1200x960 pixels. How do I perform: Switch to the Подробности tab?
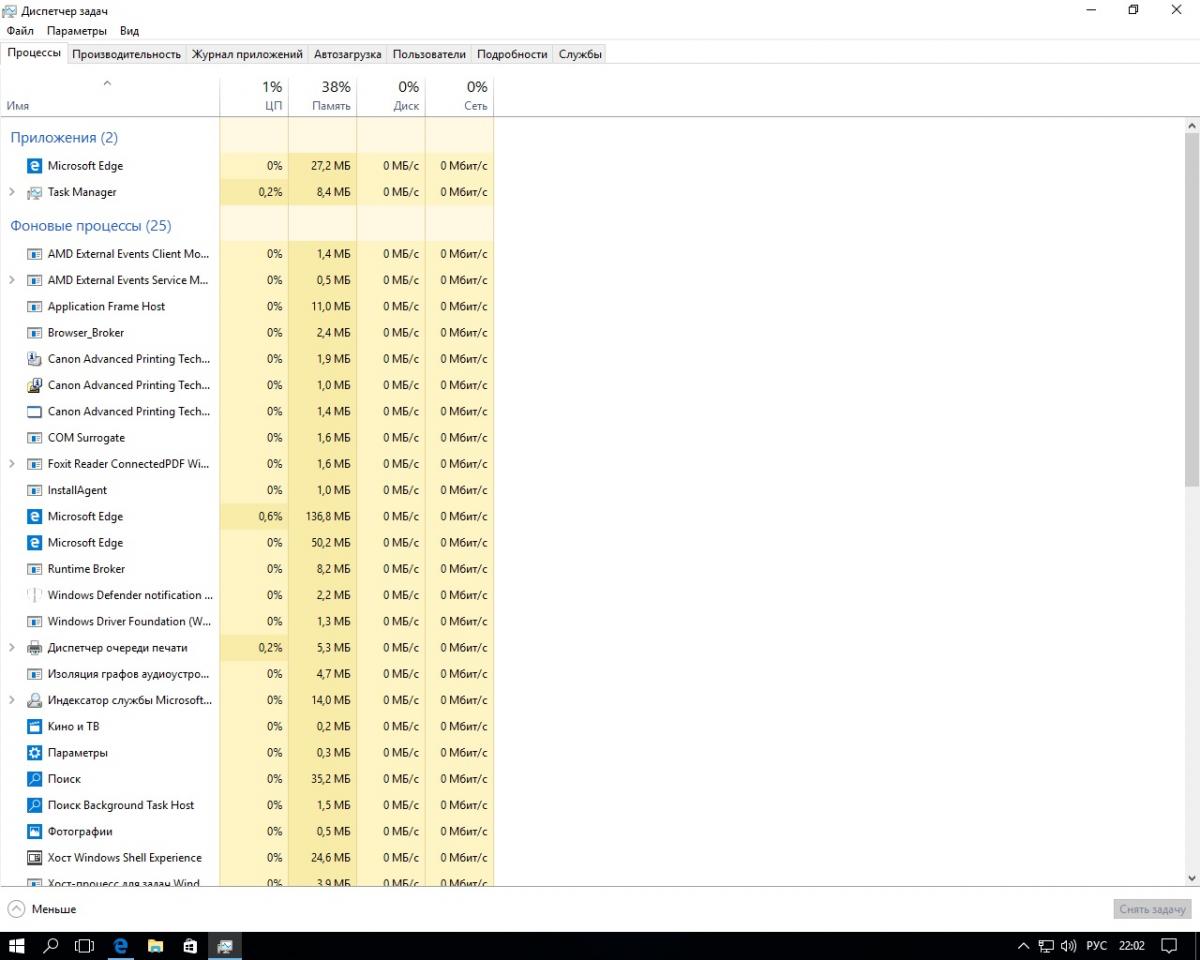click(x=512, y=54)
